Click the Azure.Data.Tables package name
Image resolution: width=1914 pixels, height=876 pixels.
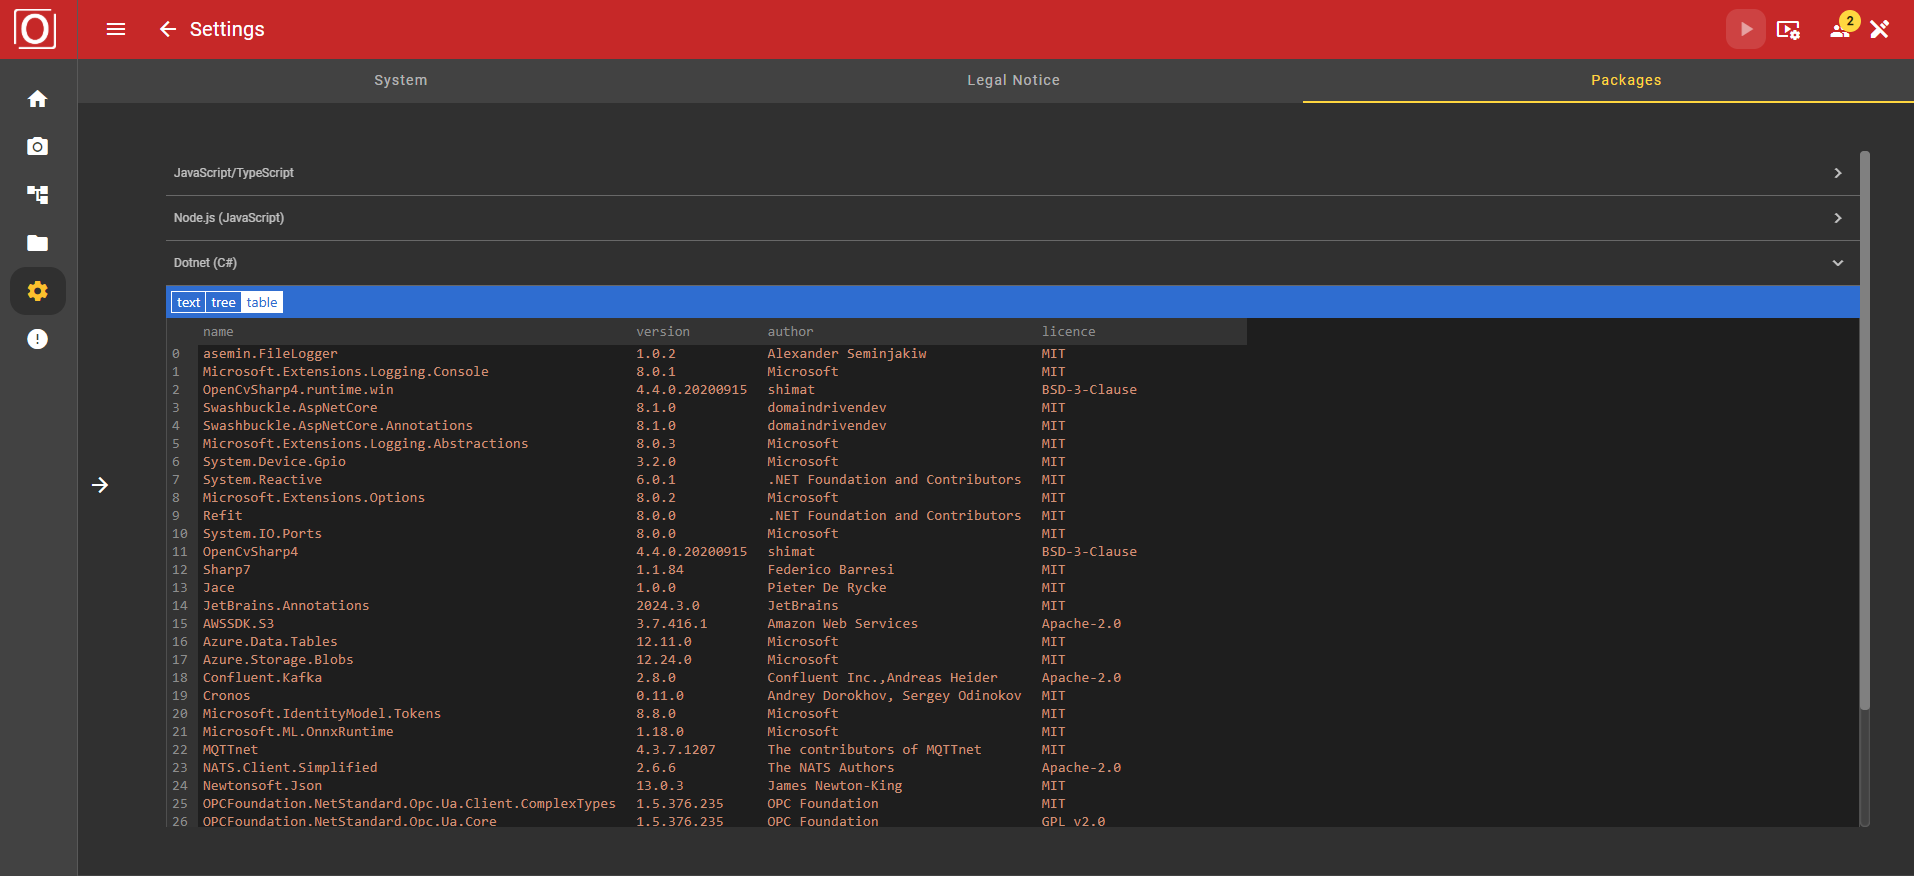tap(270, 642)
